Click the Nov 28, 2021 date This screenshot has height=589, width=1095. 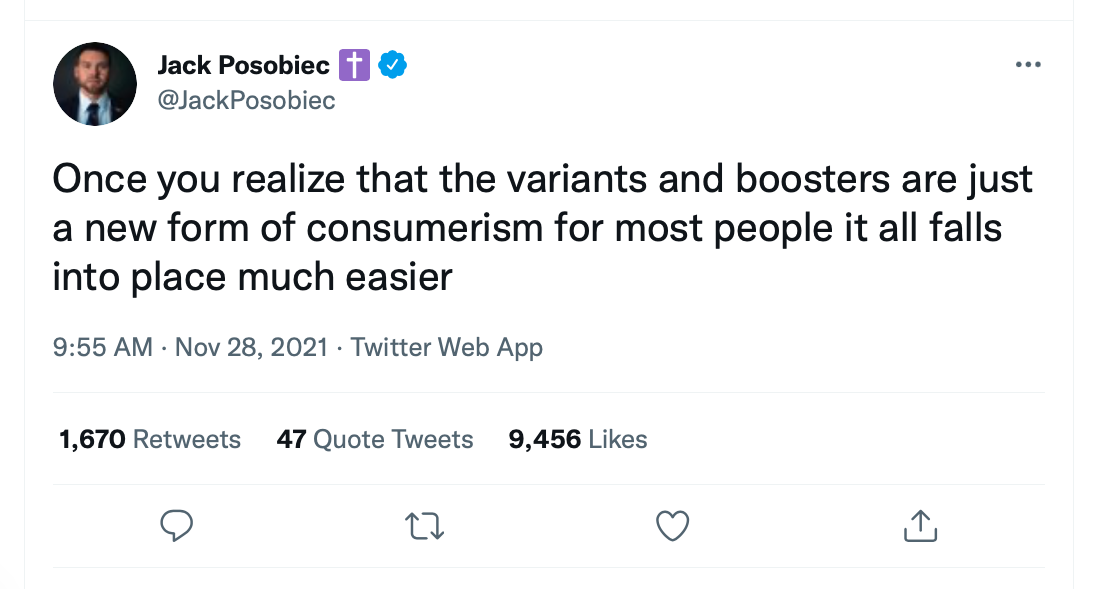(251, 348)
